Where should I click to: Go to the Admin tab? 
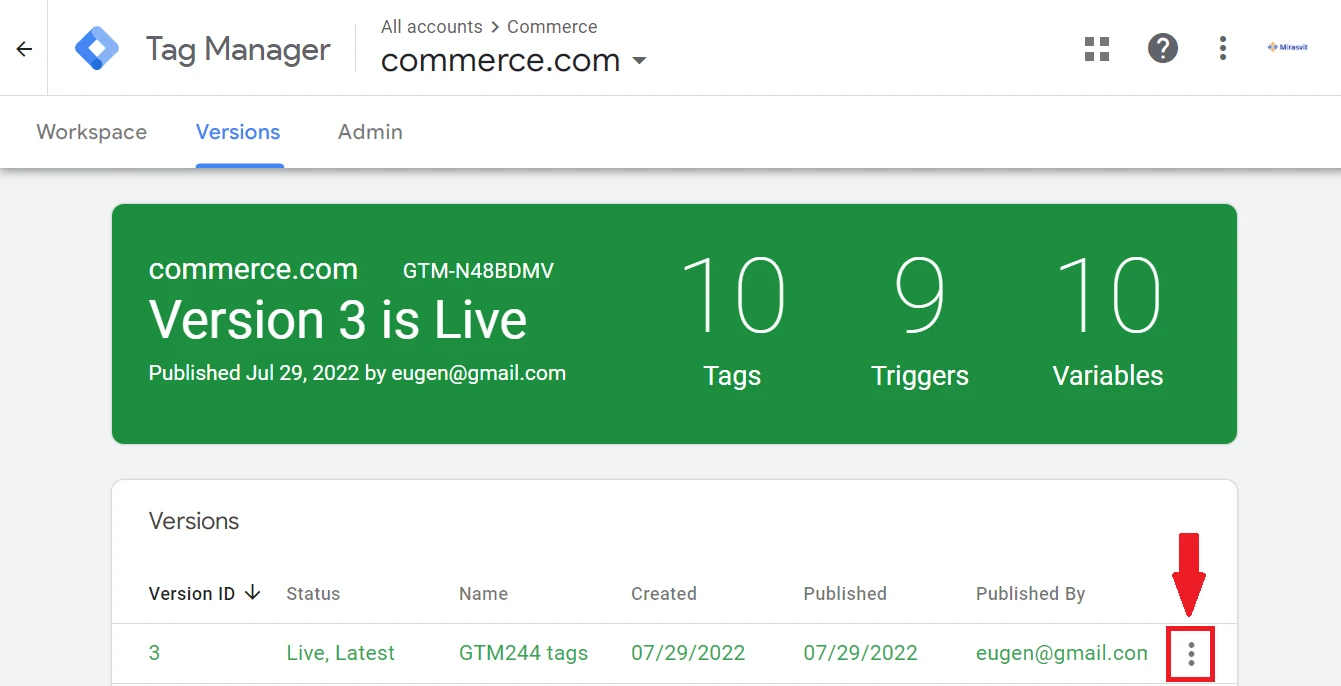click(370, 132)
